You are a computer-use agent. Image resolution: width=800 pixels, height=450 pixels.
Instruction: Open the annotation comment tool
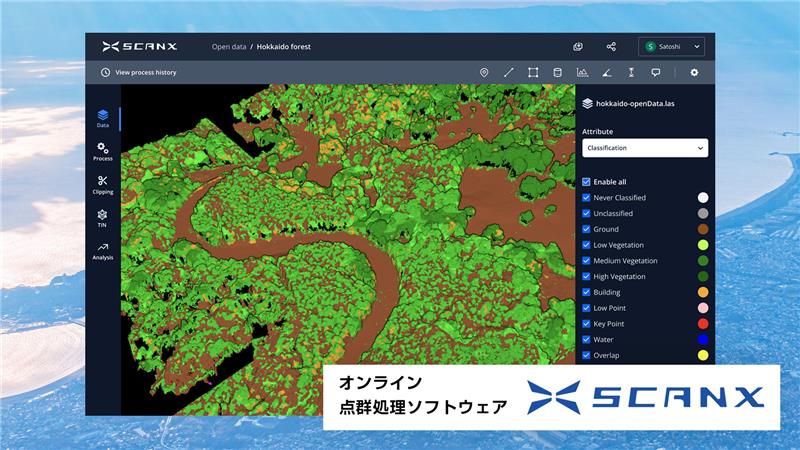656,72
